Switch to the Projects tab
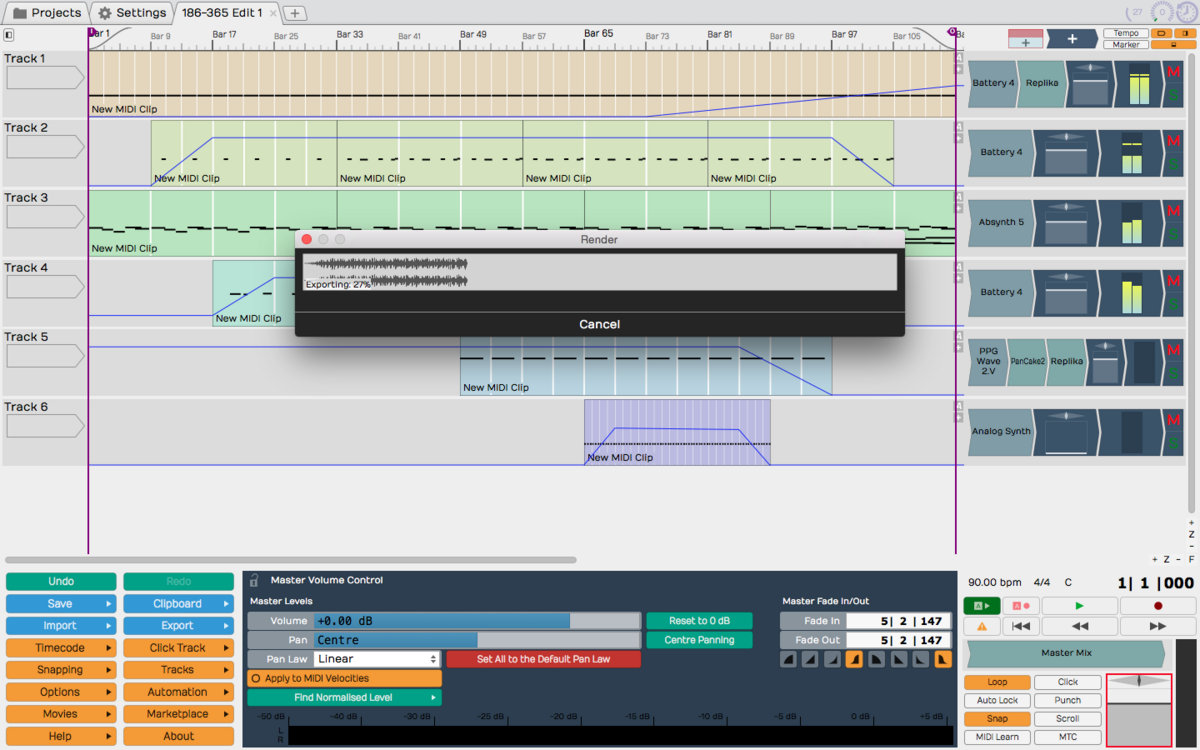The image size is (1200, 750). [x=46, y=13]
